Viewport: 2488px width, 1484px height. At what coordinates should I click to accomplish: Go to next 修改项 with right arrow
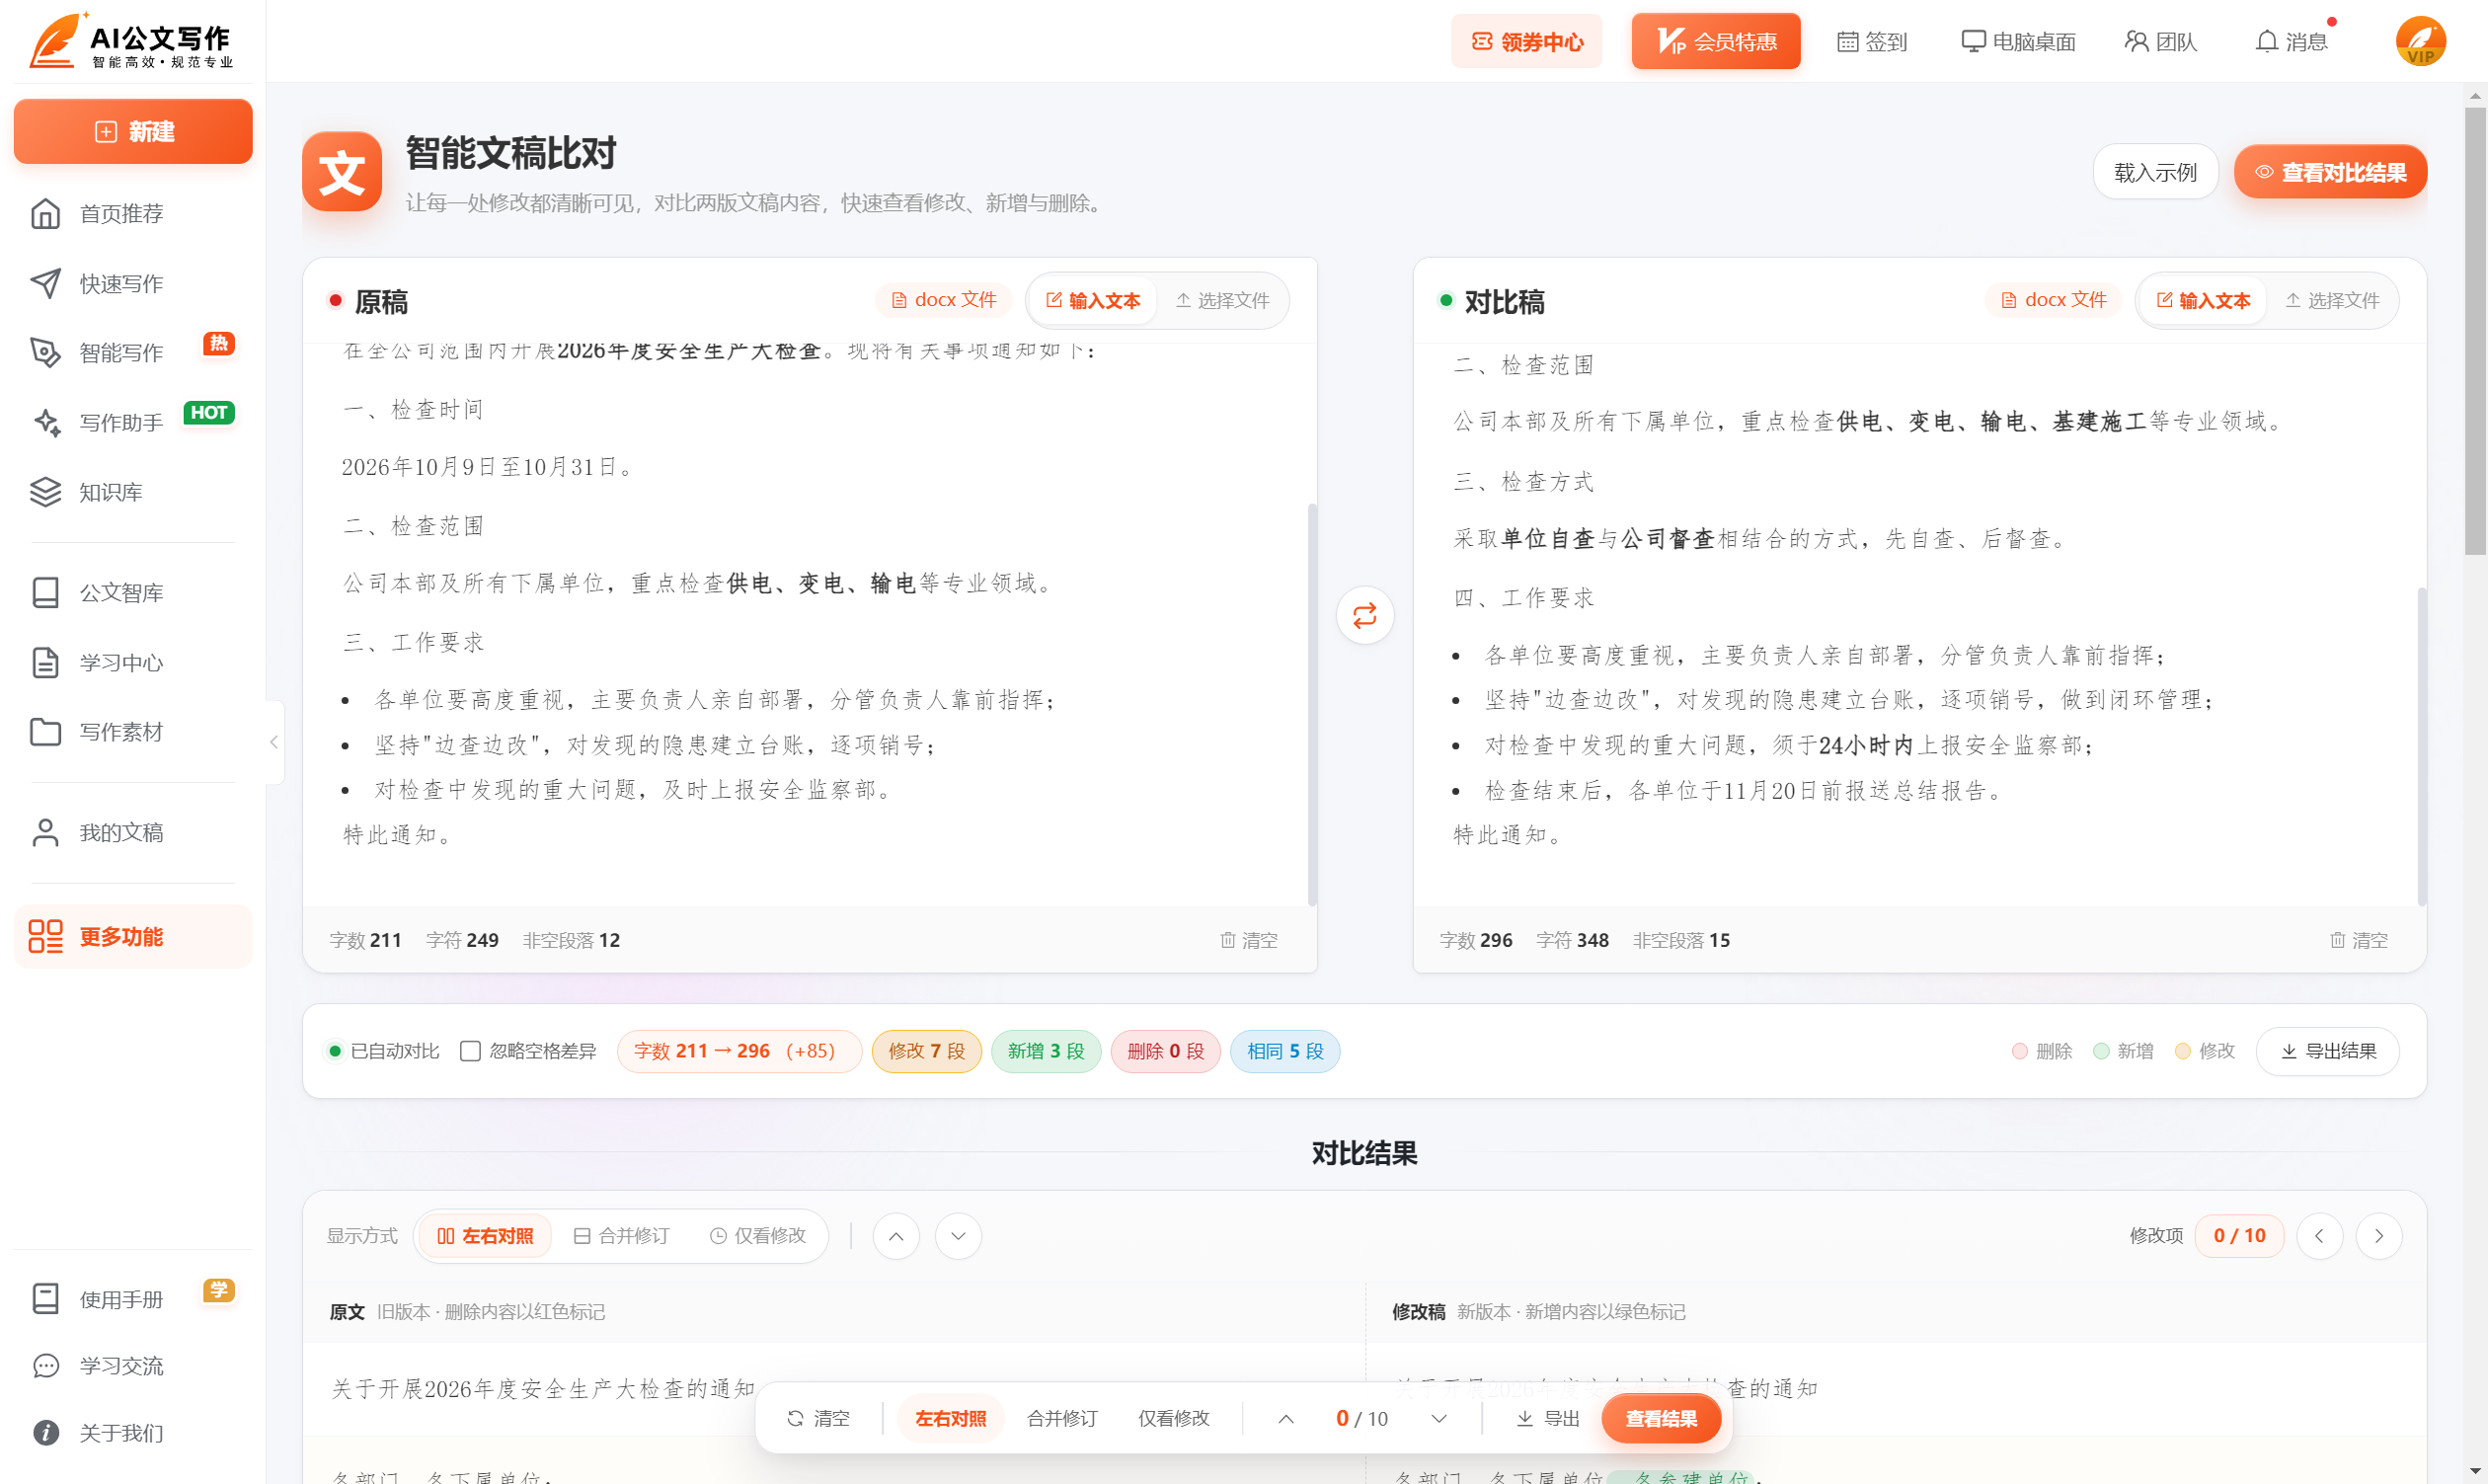point(2379,1236)
